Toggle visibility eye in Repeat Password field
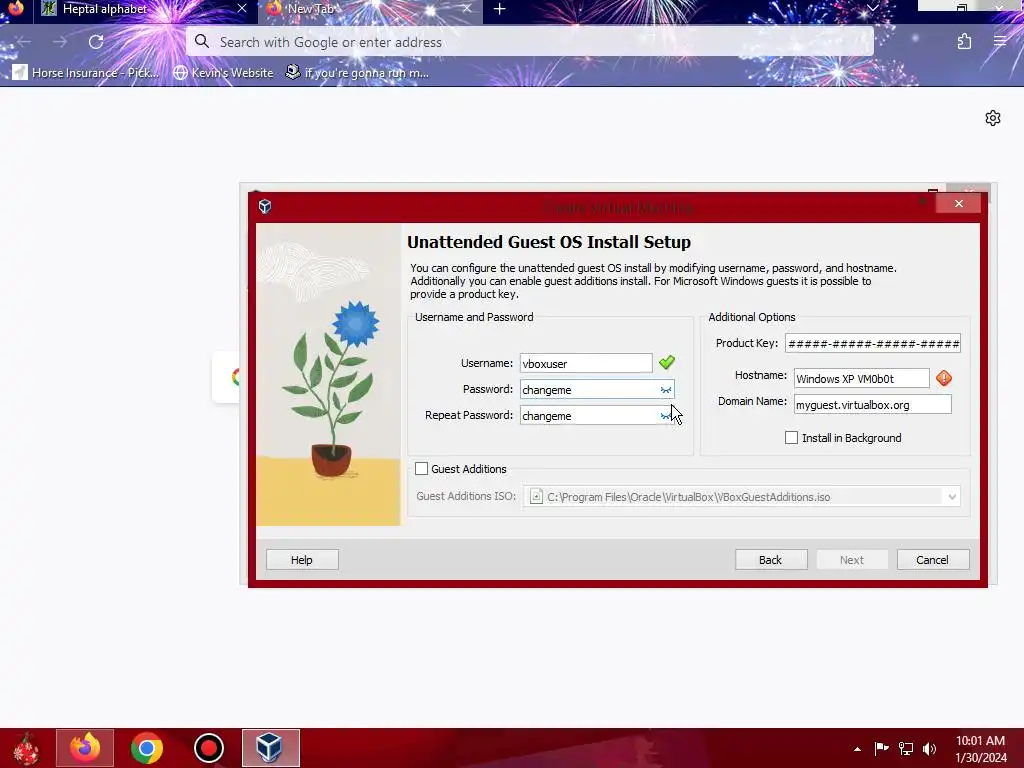The height and width of the screenshot is (768, 1024). tap(665, 416)
